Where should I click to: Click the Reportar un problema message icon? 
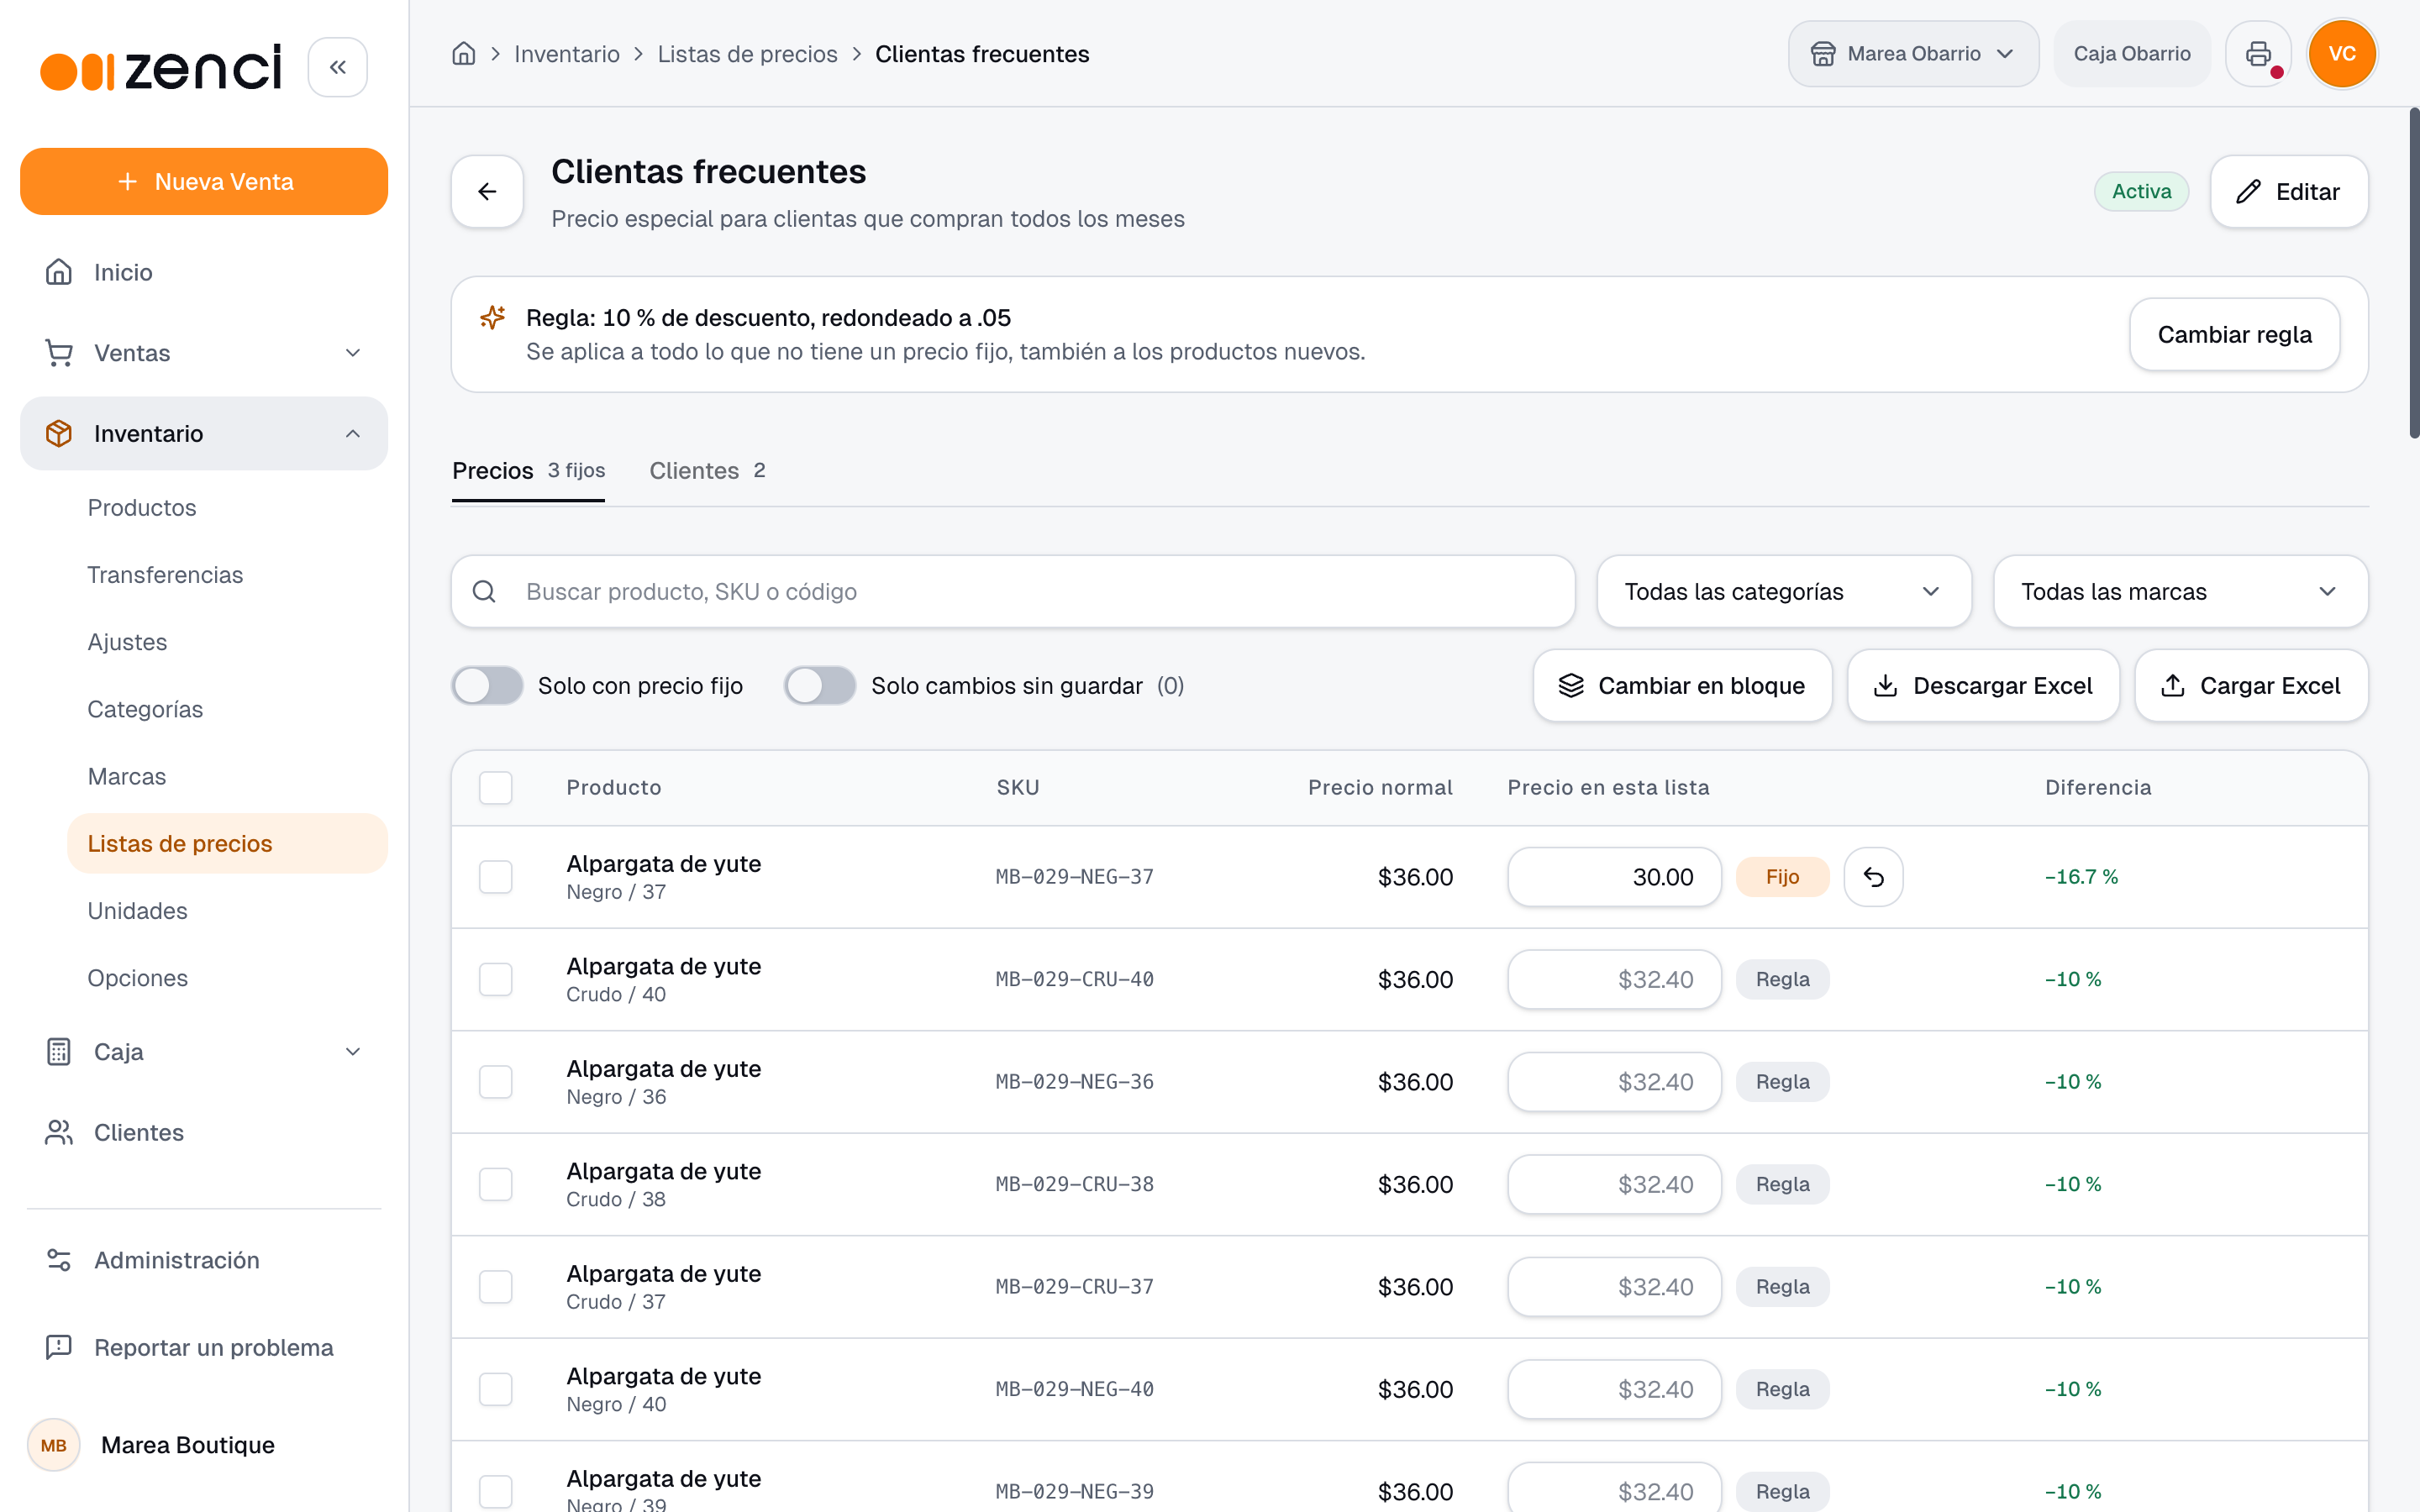(x=59, y=1347)
